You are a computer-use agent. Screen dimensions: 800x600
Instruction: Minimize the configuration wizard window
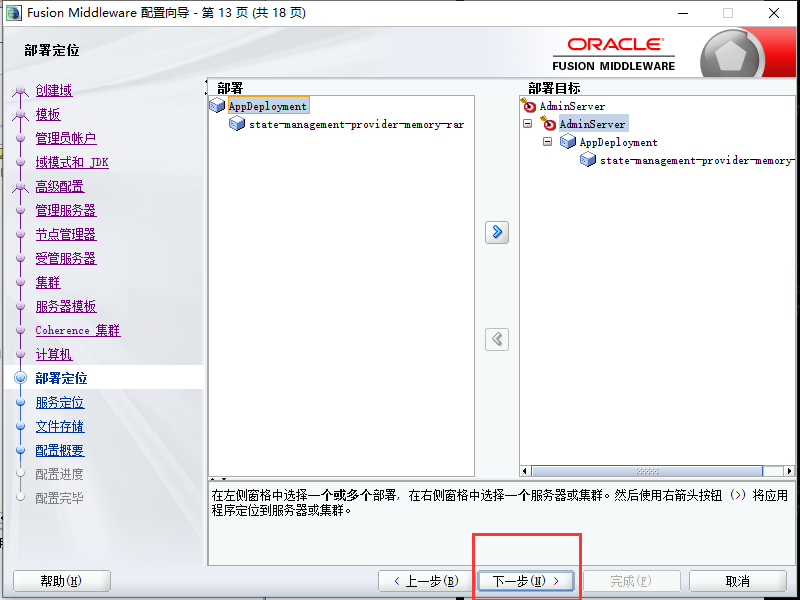point(683,13)
